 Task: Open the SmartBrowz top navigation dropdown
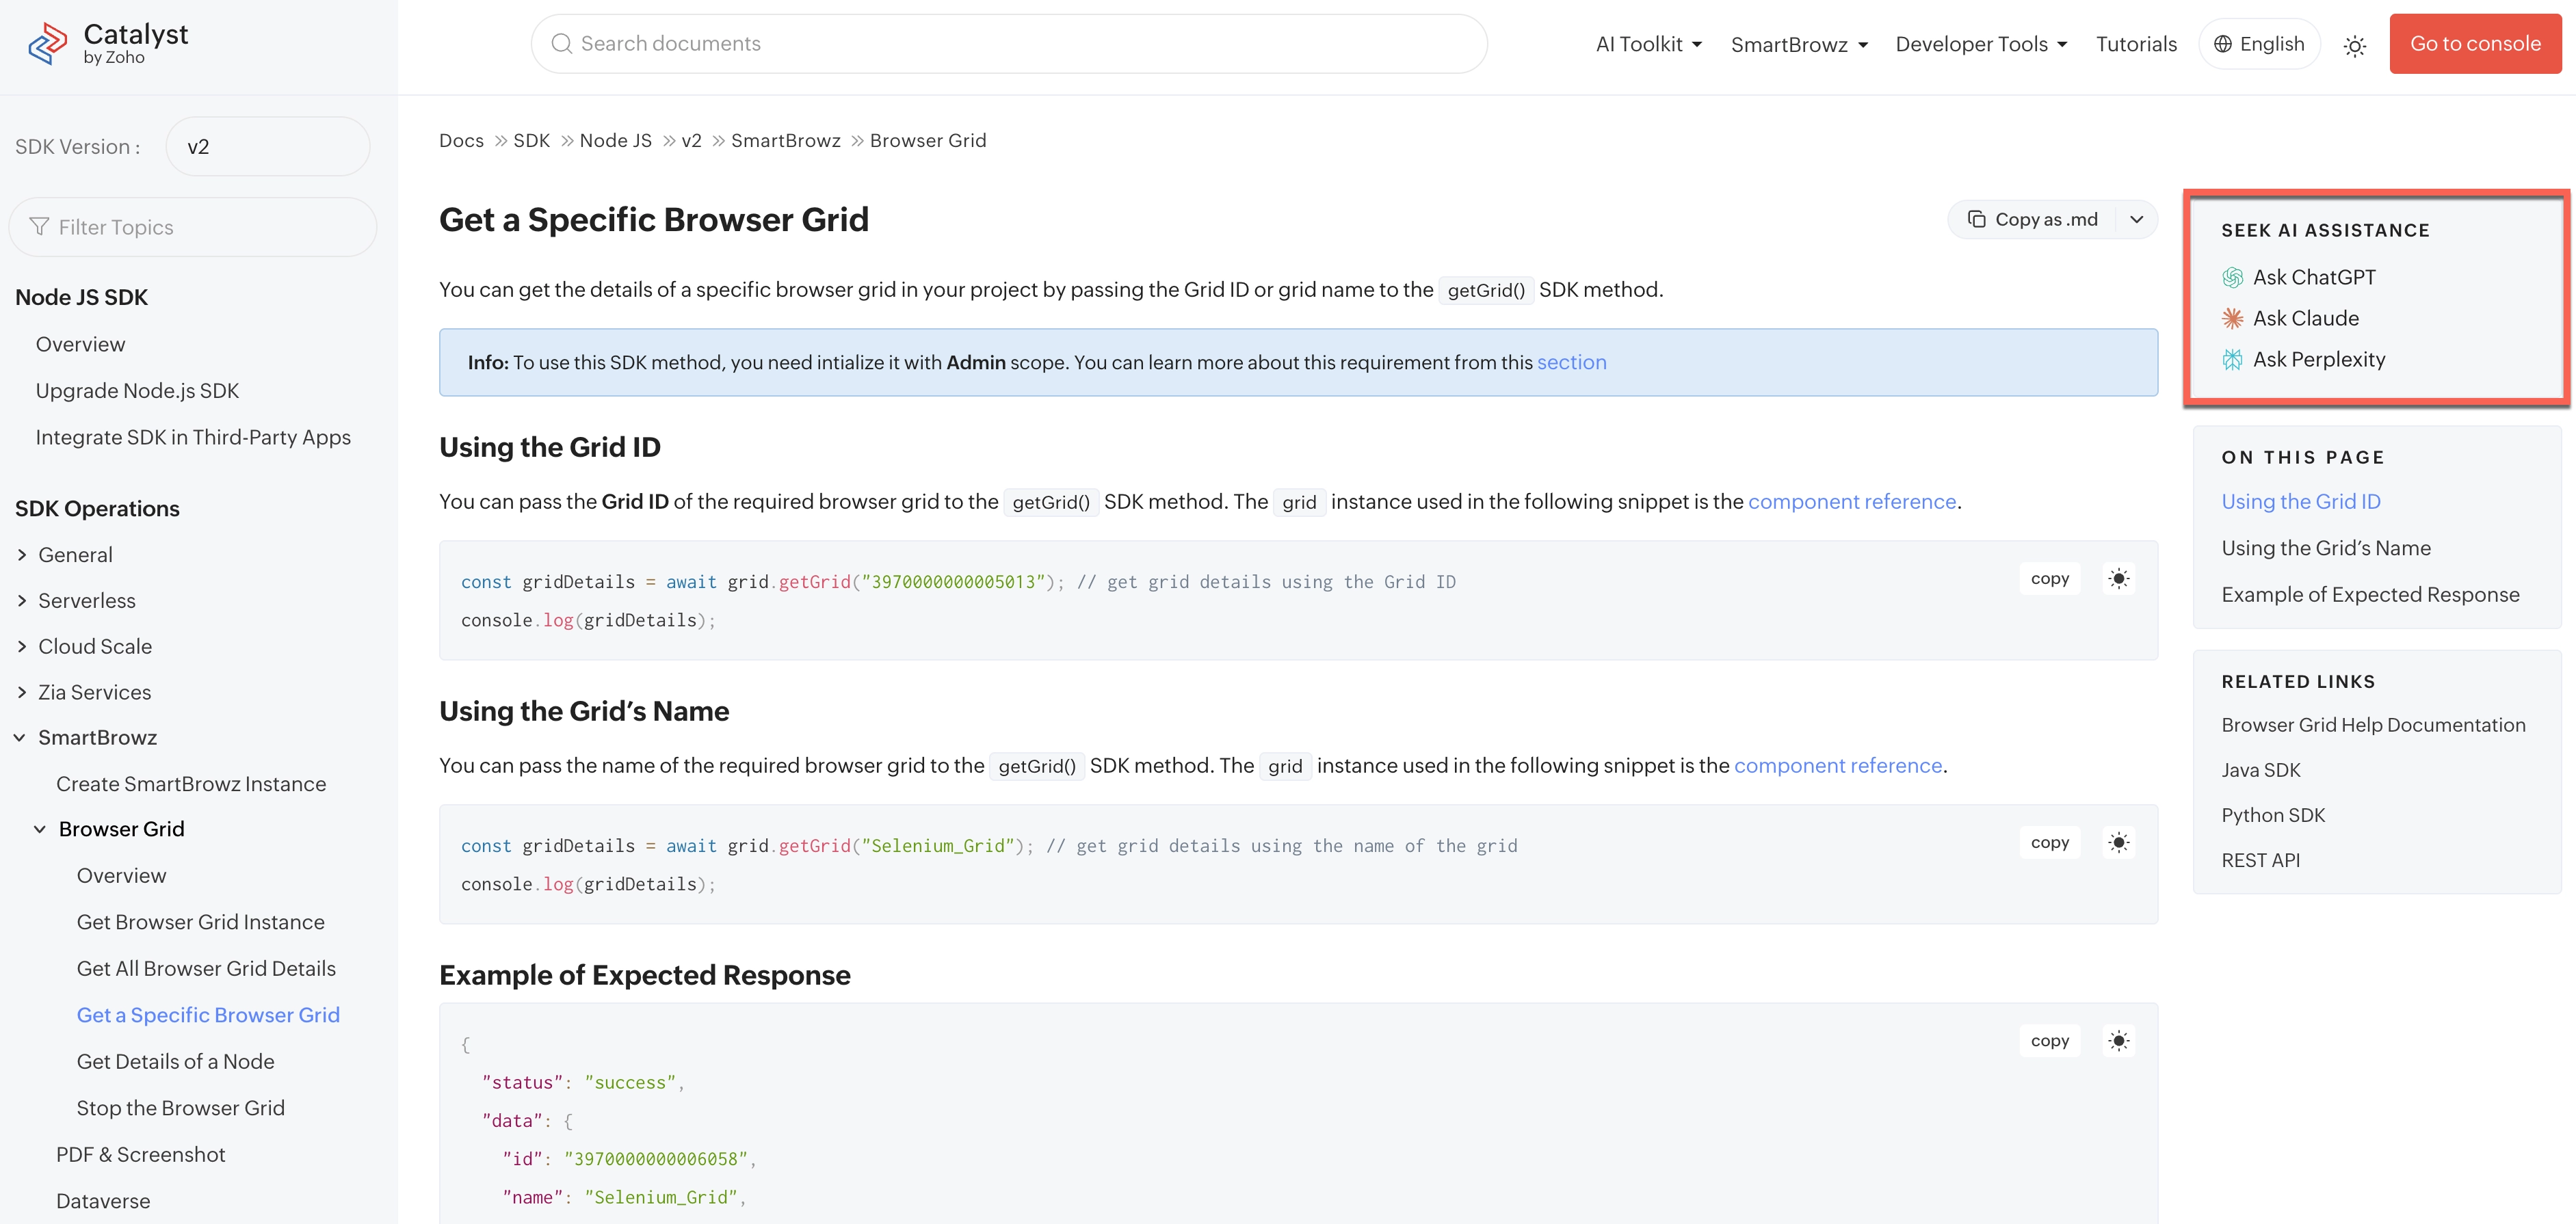coord(1799,44)
